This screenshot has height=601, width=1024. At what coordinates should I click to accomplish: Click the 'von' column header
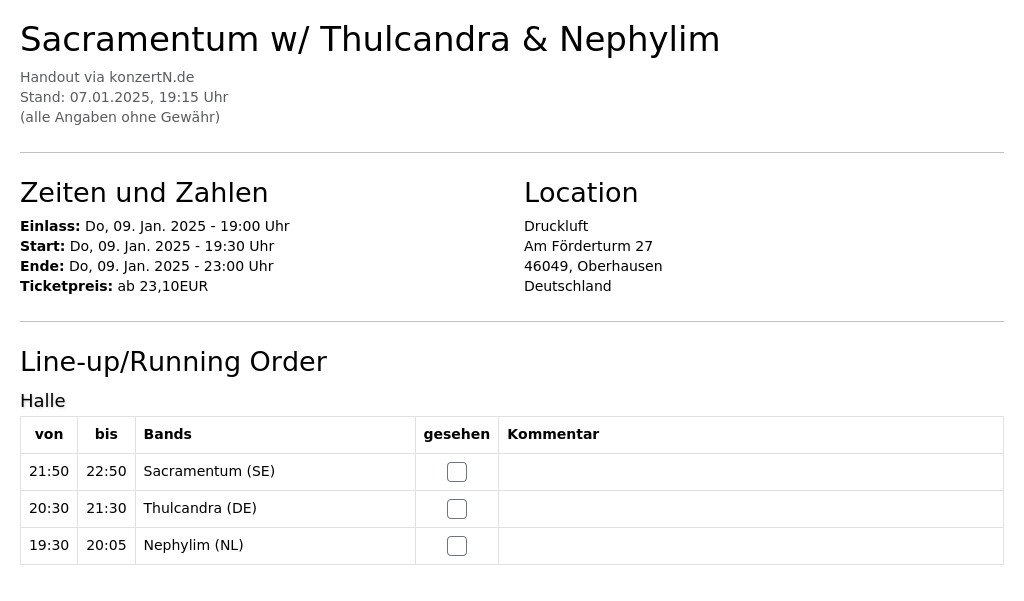(x=49, y=434)
